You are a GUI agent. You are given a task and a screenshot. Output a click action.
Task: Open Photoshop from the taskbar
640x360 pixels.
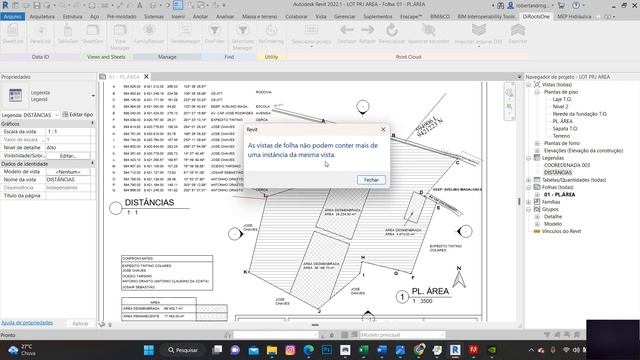327,350
